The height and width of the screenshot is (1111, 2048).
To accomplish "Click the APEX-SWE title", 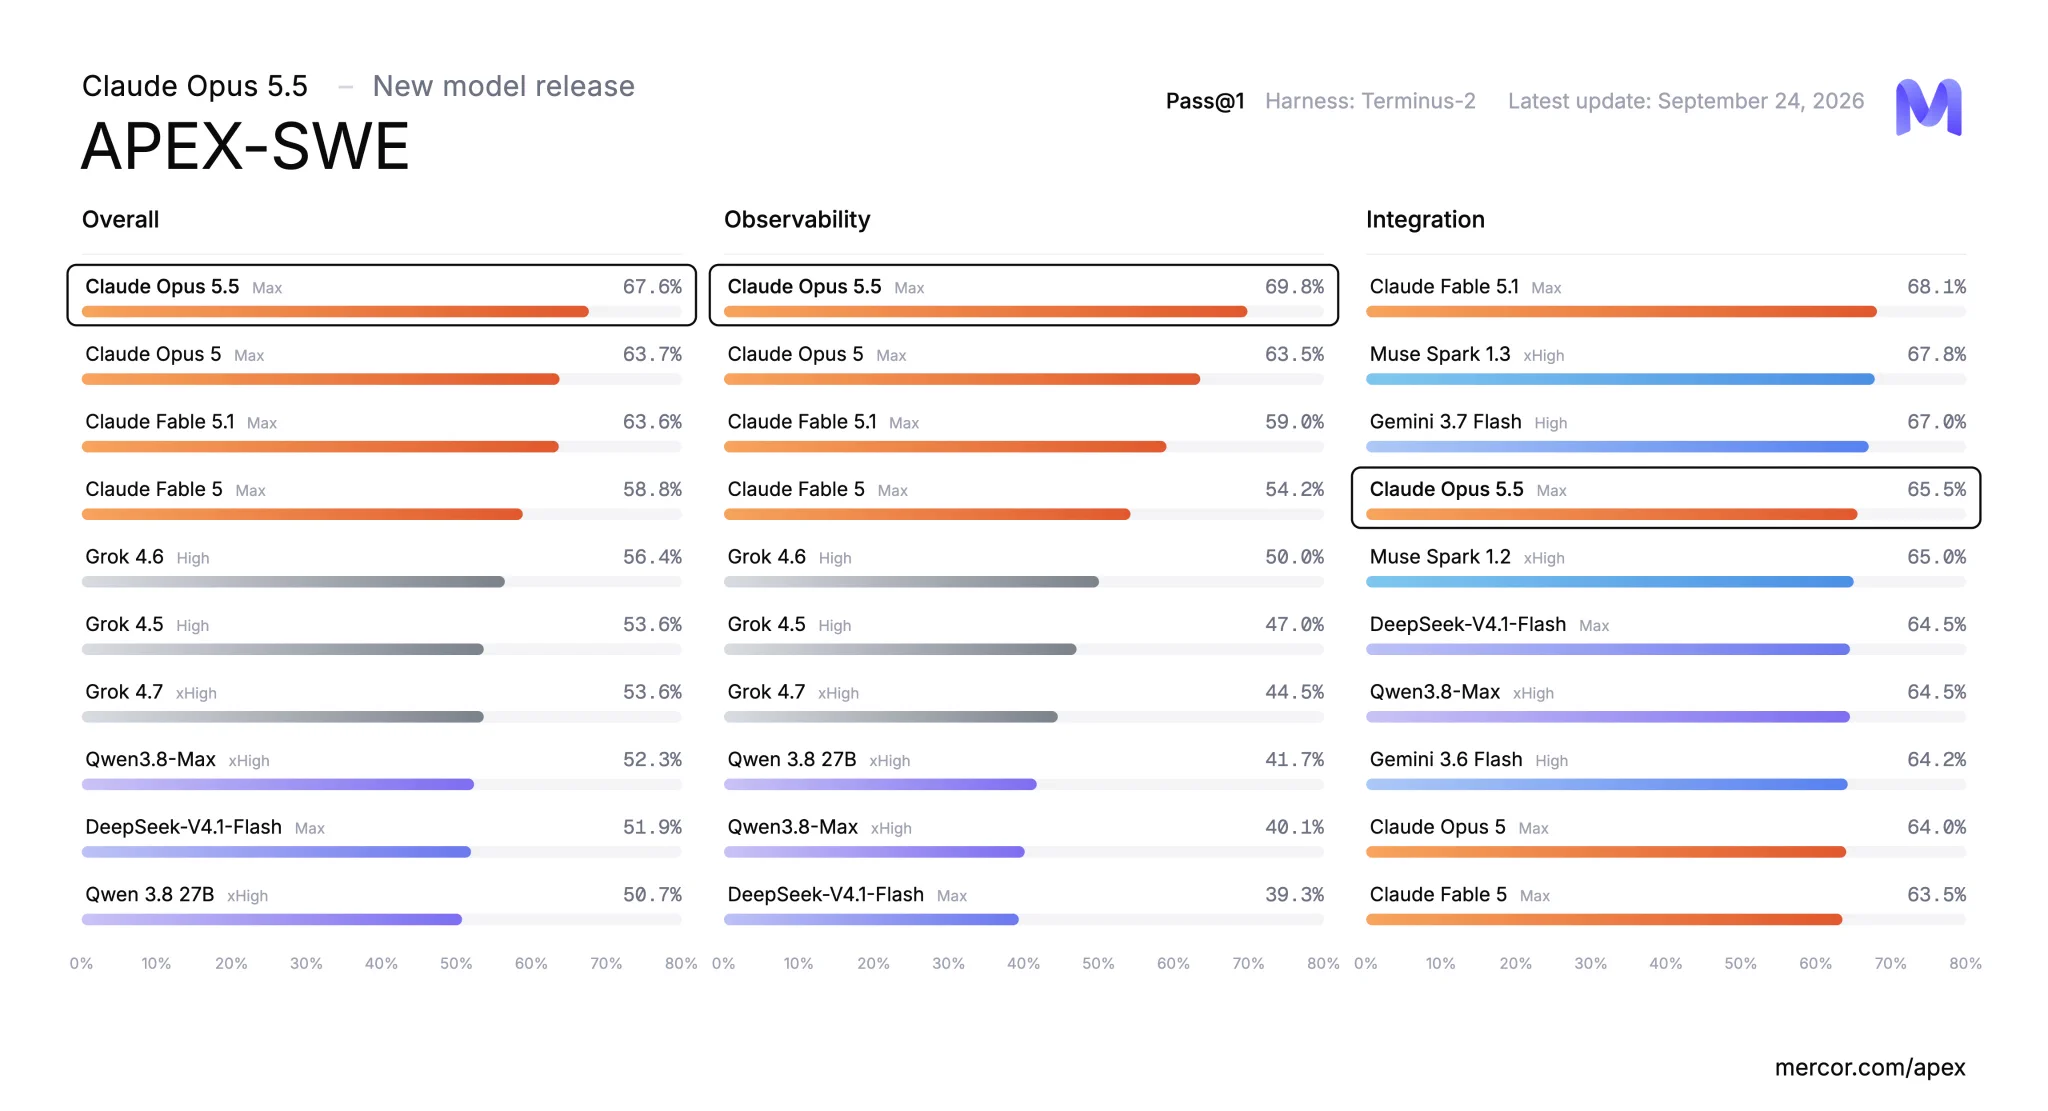I will pyautogui.click(x=245, y=146).
